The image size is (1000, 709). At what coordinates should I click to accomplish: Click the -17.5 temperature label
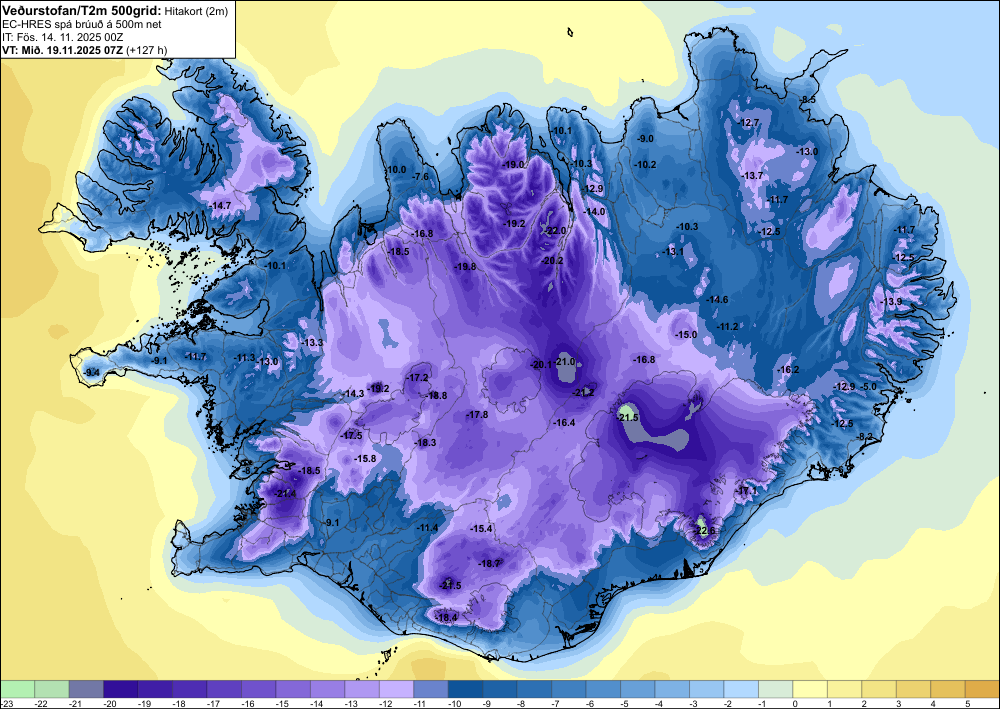[x=351, y=436]
